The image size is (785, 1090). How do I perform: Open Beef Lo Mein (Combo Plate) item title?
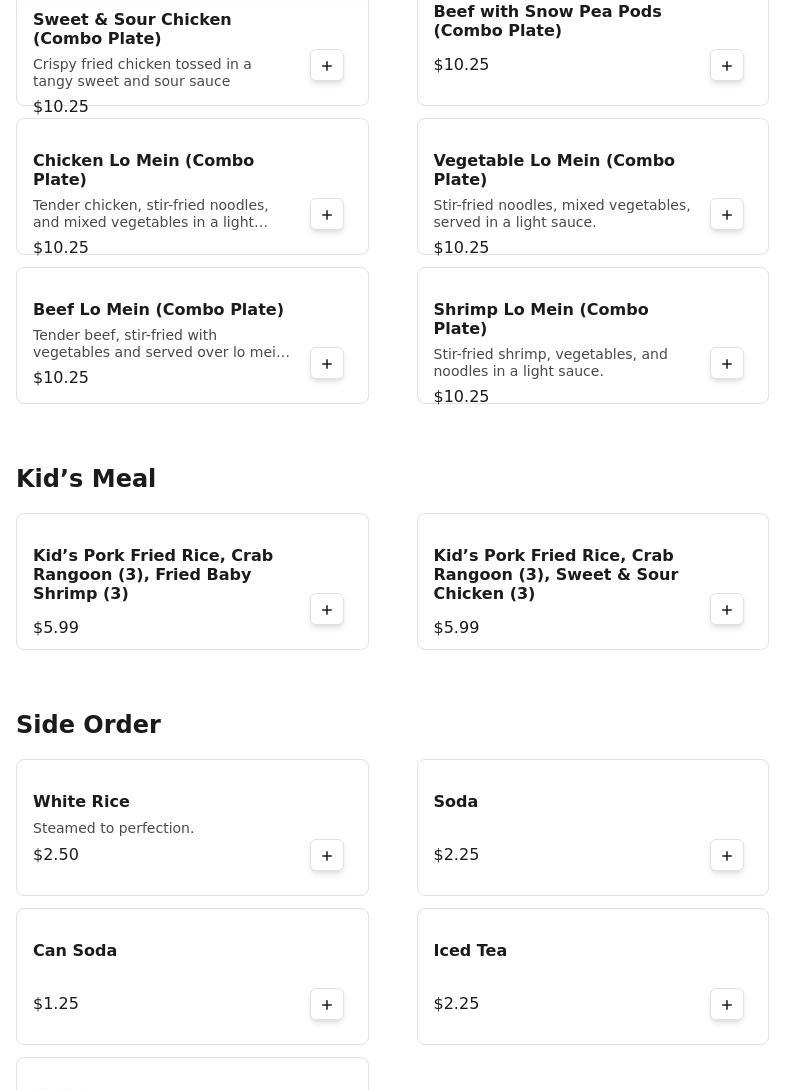(158, 310)
